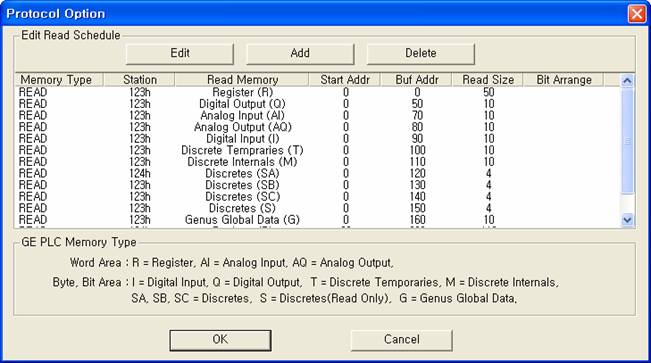651x363 pixels.
Task: Click the list scrollbar down arrow
Action: (627, 220)
